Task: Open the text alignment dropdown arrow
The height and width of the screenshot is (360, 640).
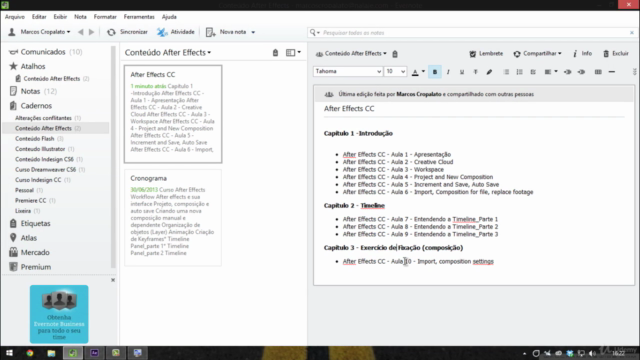Action: coord(556,72)
